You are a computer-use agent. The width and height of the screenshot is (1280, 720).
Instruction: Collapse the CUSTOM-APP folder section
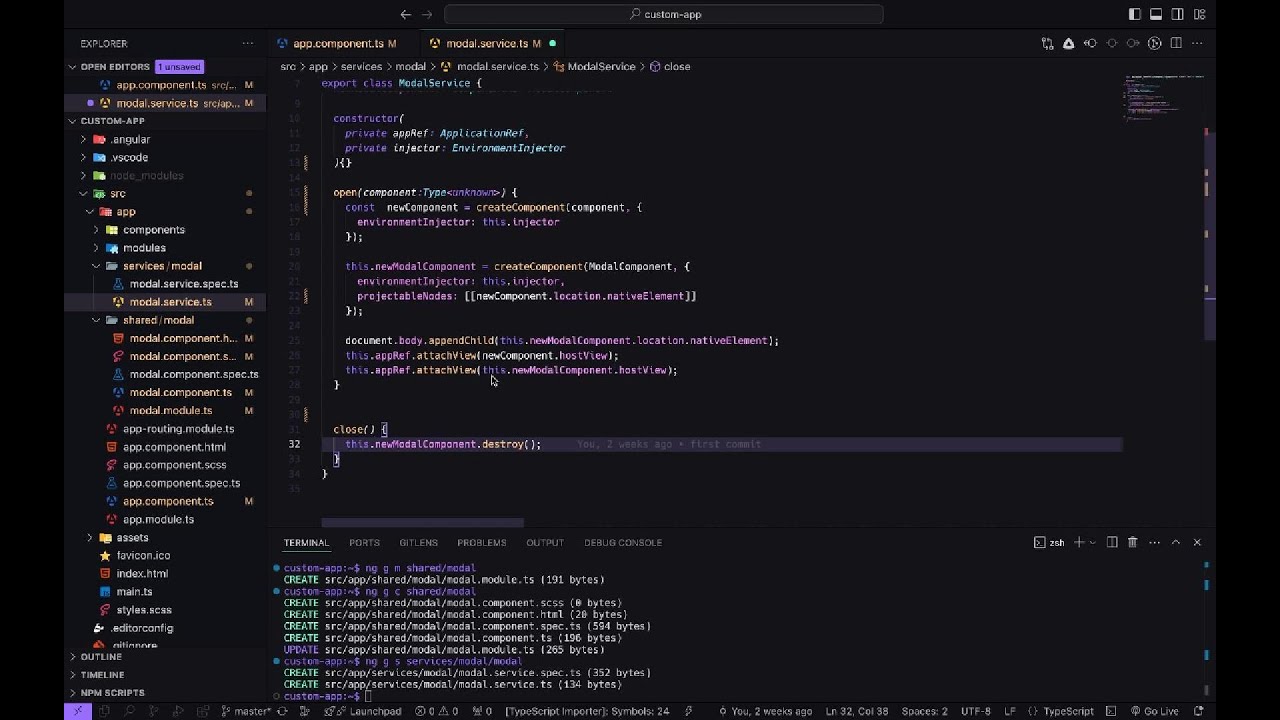pos(73,121)
